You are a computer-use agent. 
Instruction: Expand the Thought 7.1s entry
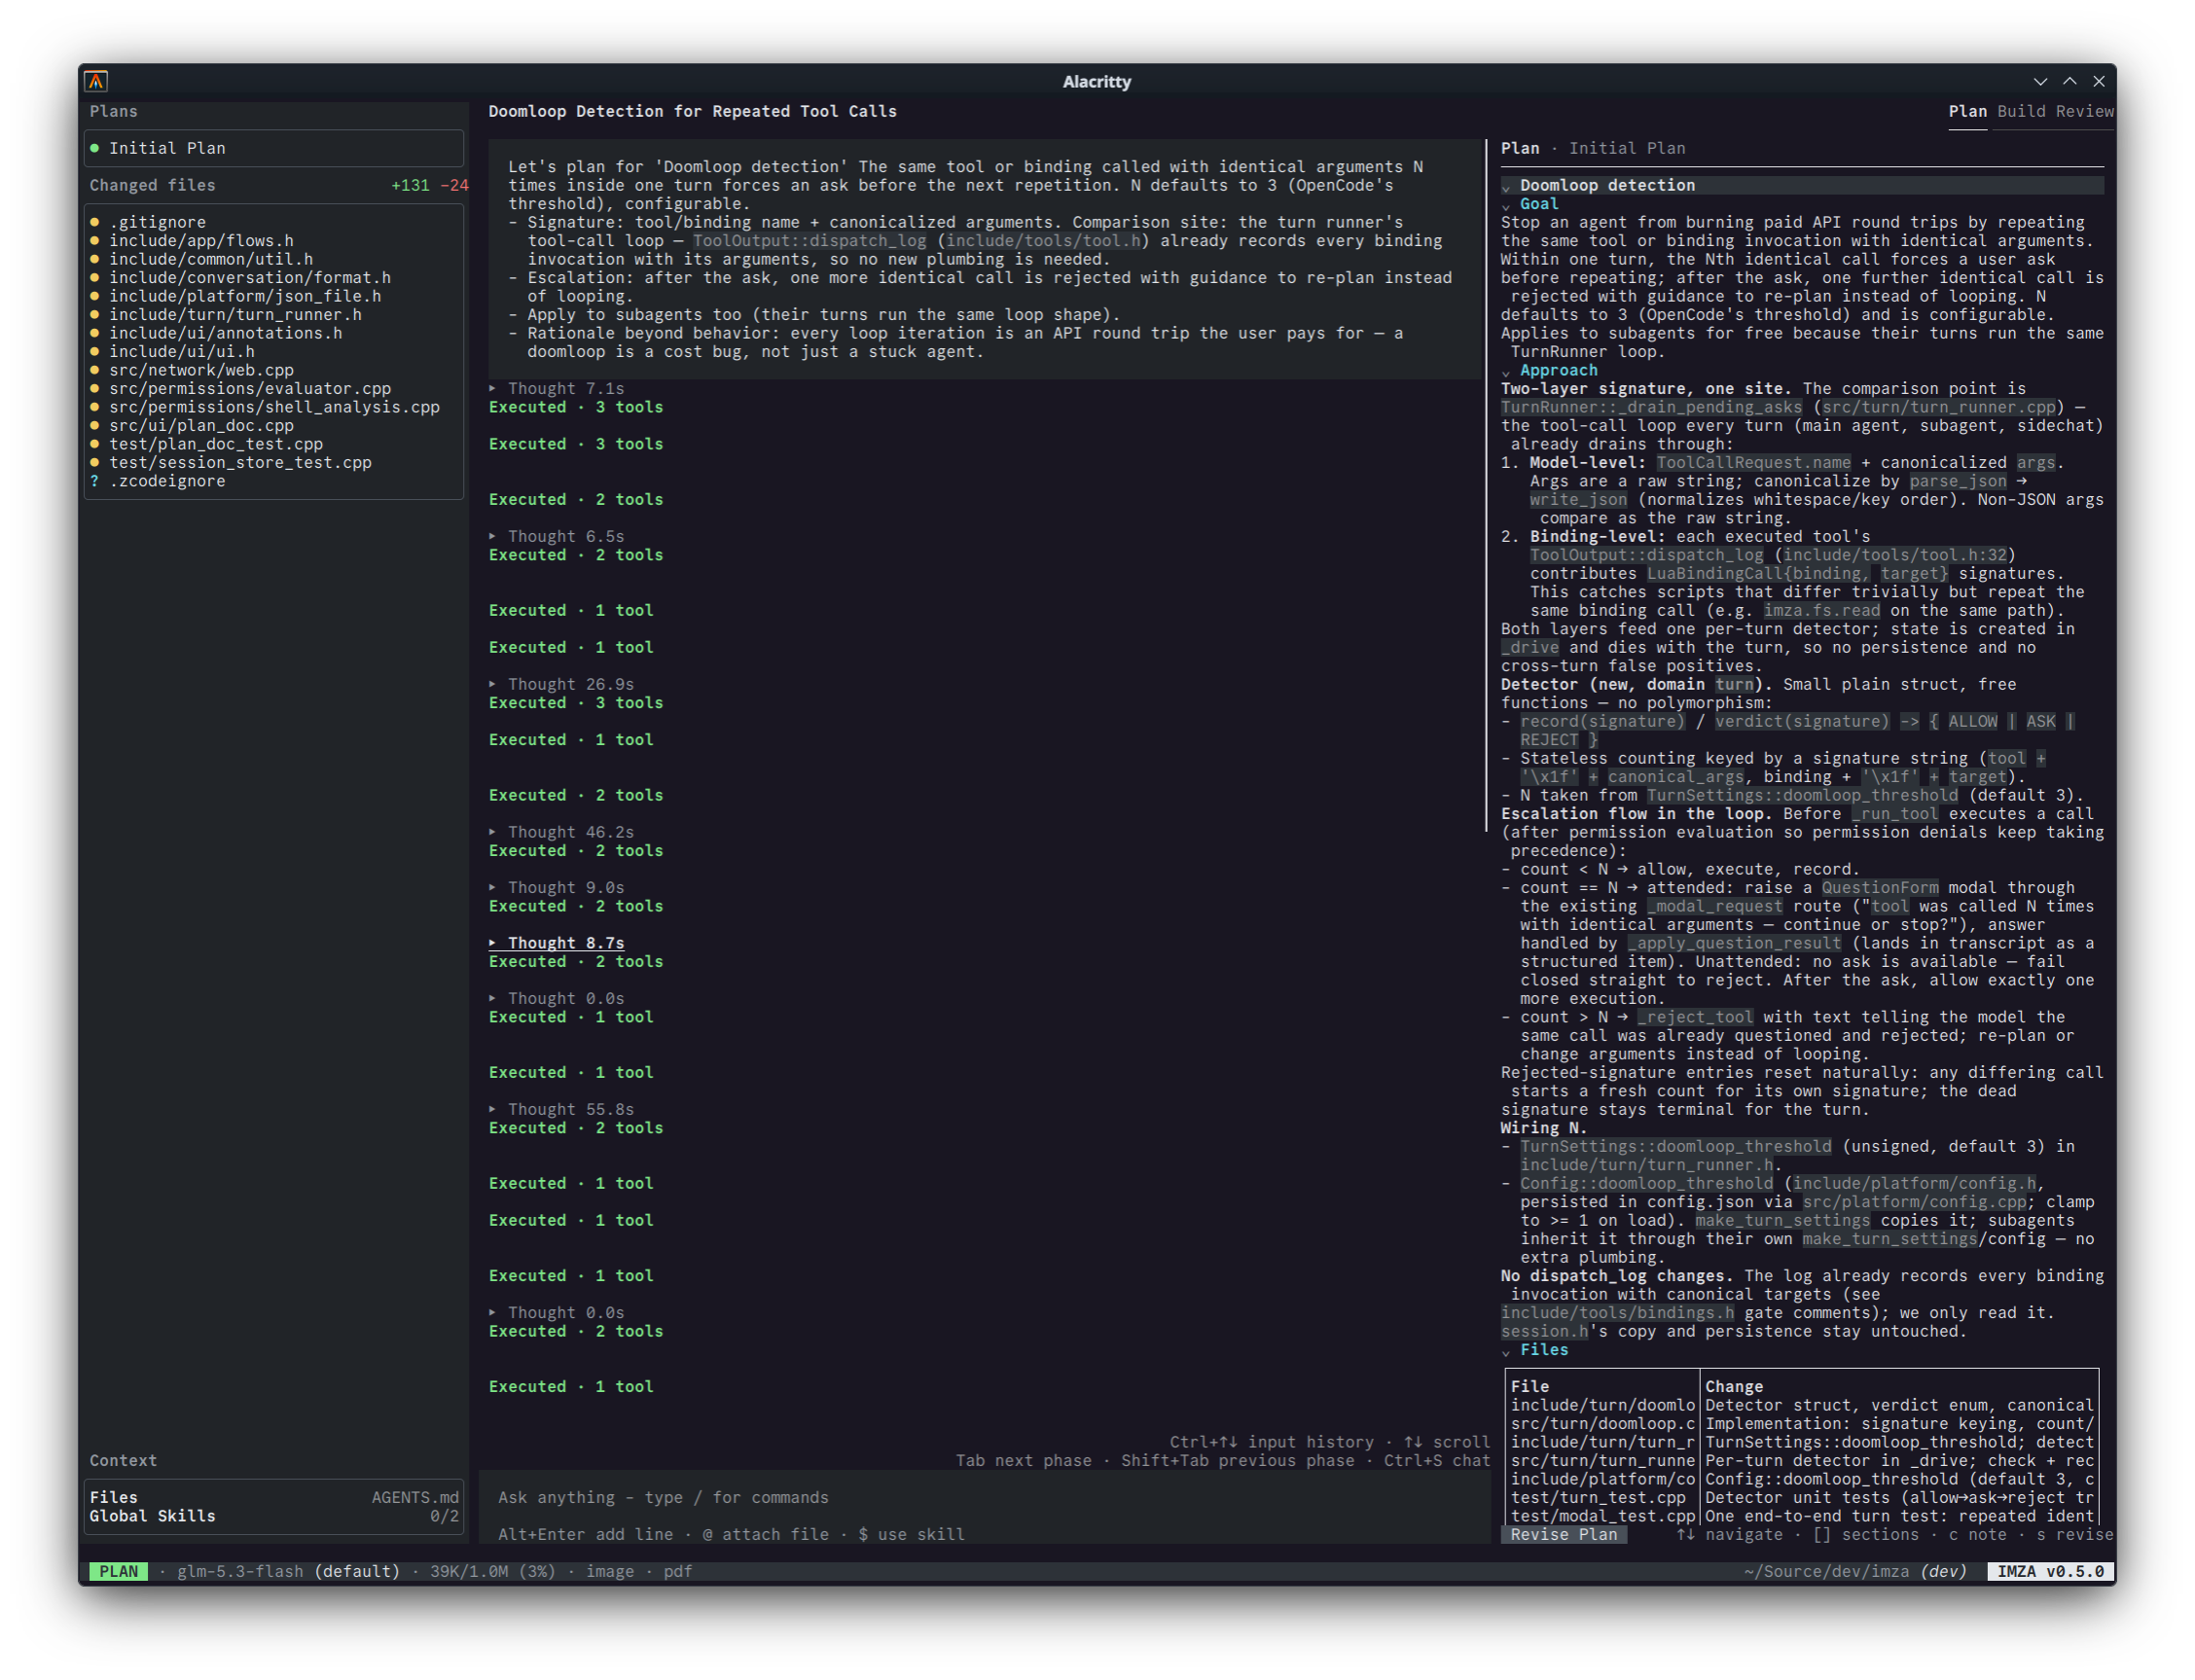tap(557, 389)
